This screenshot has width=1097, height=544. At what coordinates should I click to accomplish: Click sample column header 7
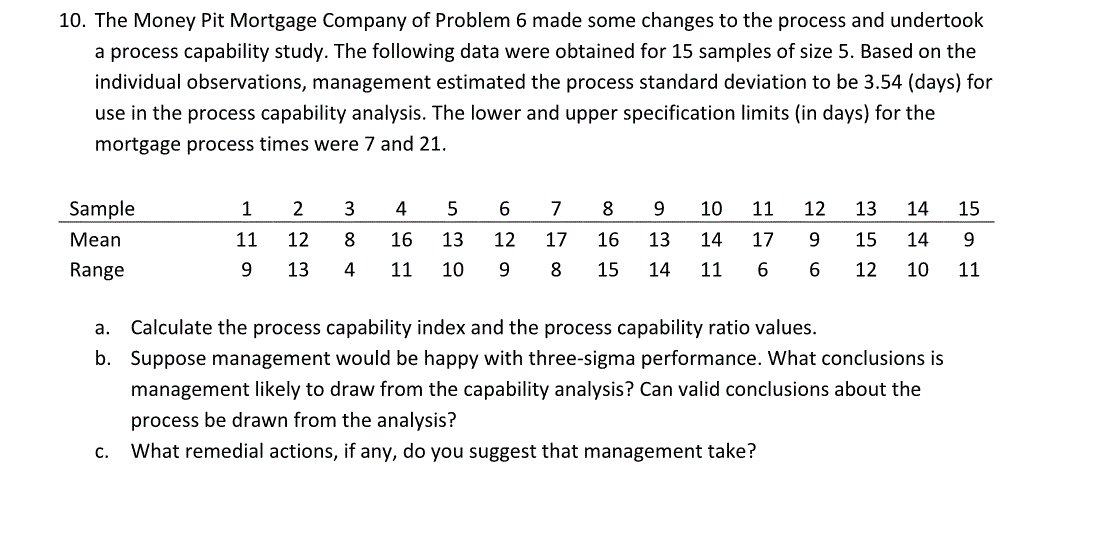point(555,209)
